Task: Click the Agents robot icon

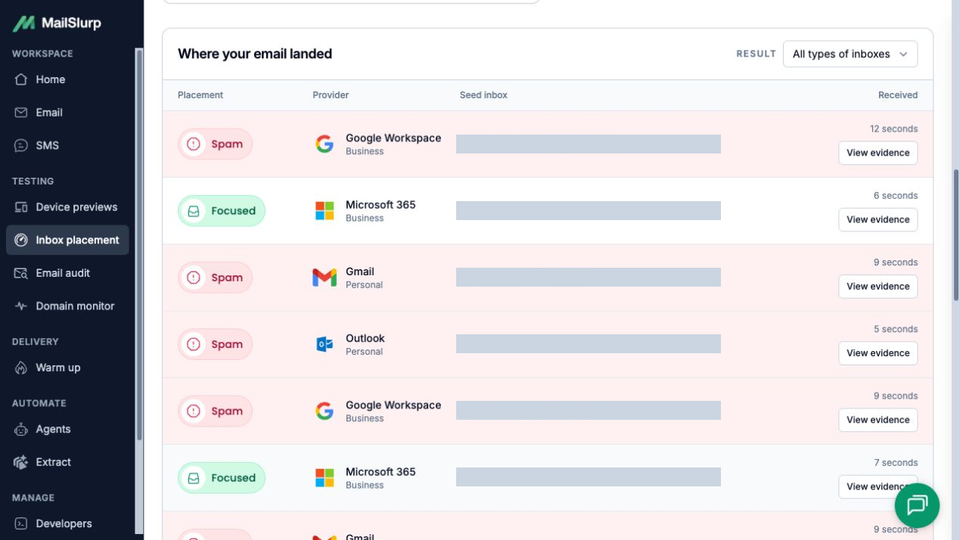Action: click(x=21, y=429)
